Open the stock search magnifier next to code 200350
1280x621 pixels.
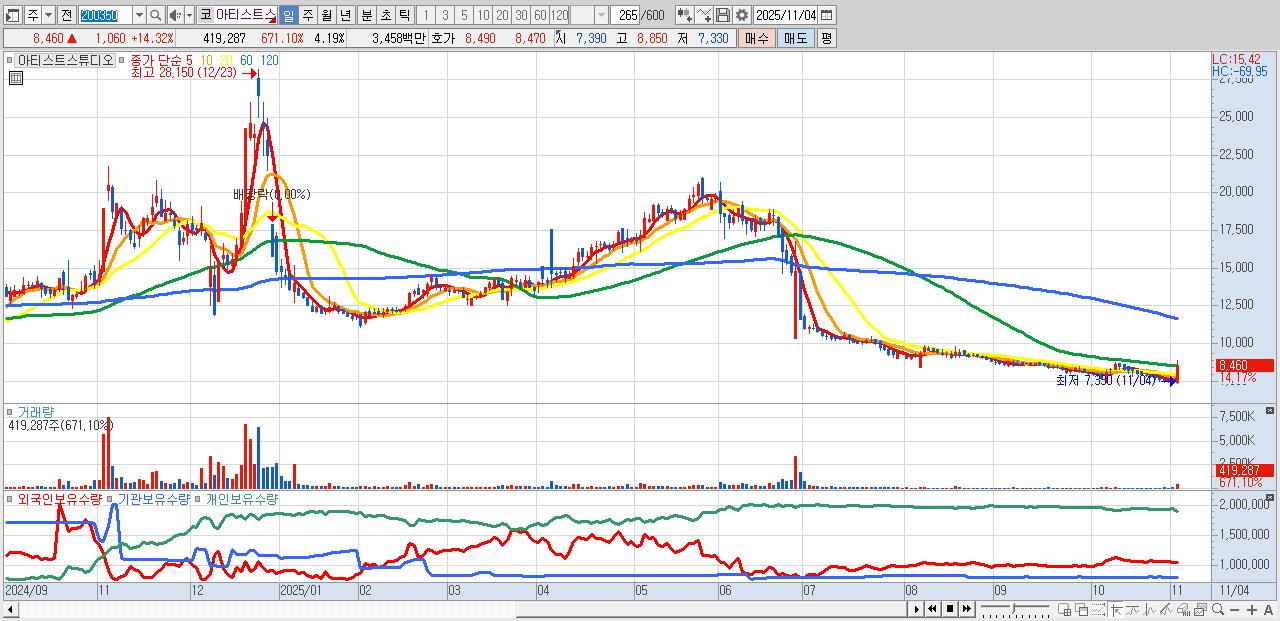pyautogui.click(x=155, y=15)
